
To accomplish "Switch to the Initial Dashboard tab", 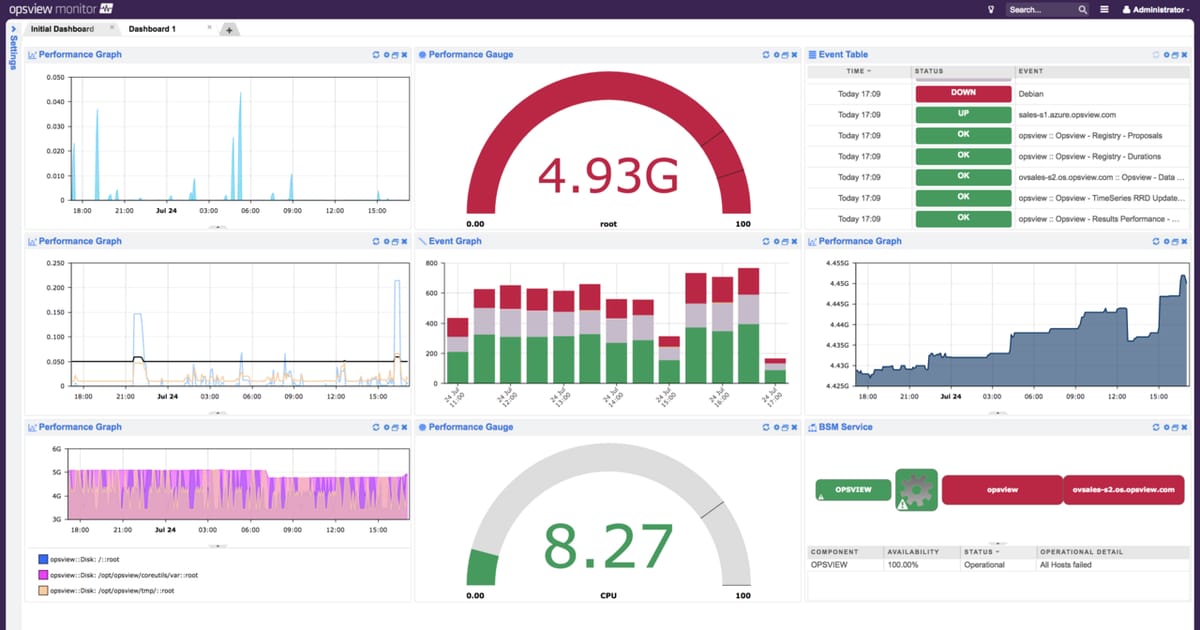I will [62, 29].
